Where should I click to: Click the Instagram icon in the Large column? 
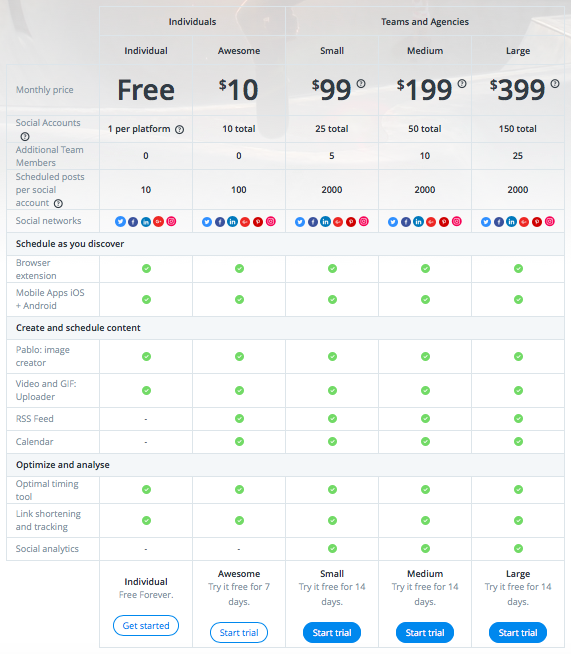[550, 221]
